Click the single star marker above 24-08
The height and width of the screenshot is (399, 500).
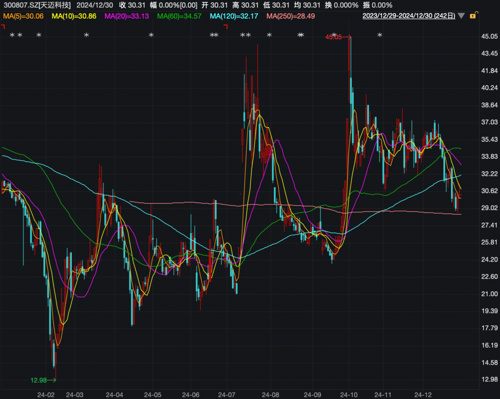(x=269, y=35)
